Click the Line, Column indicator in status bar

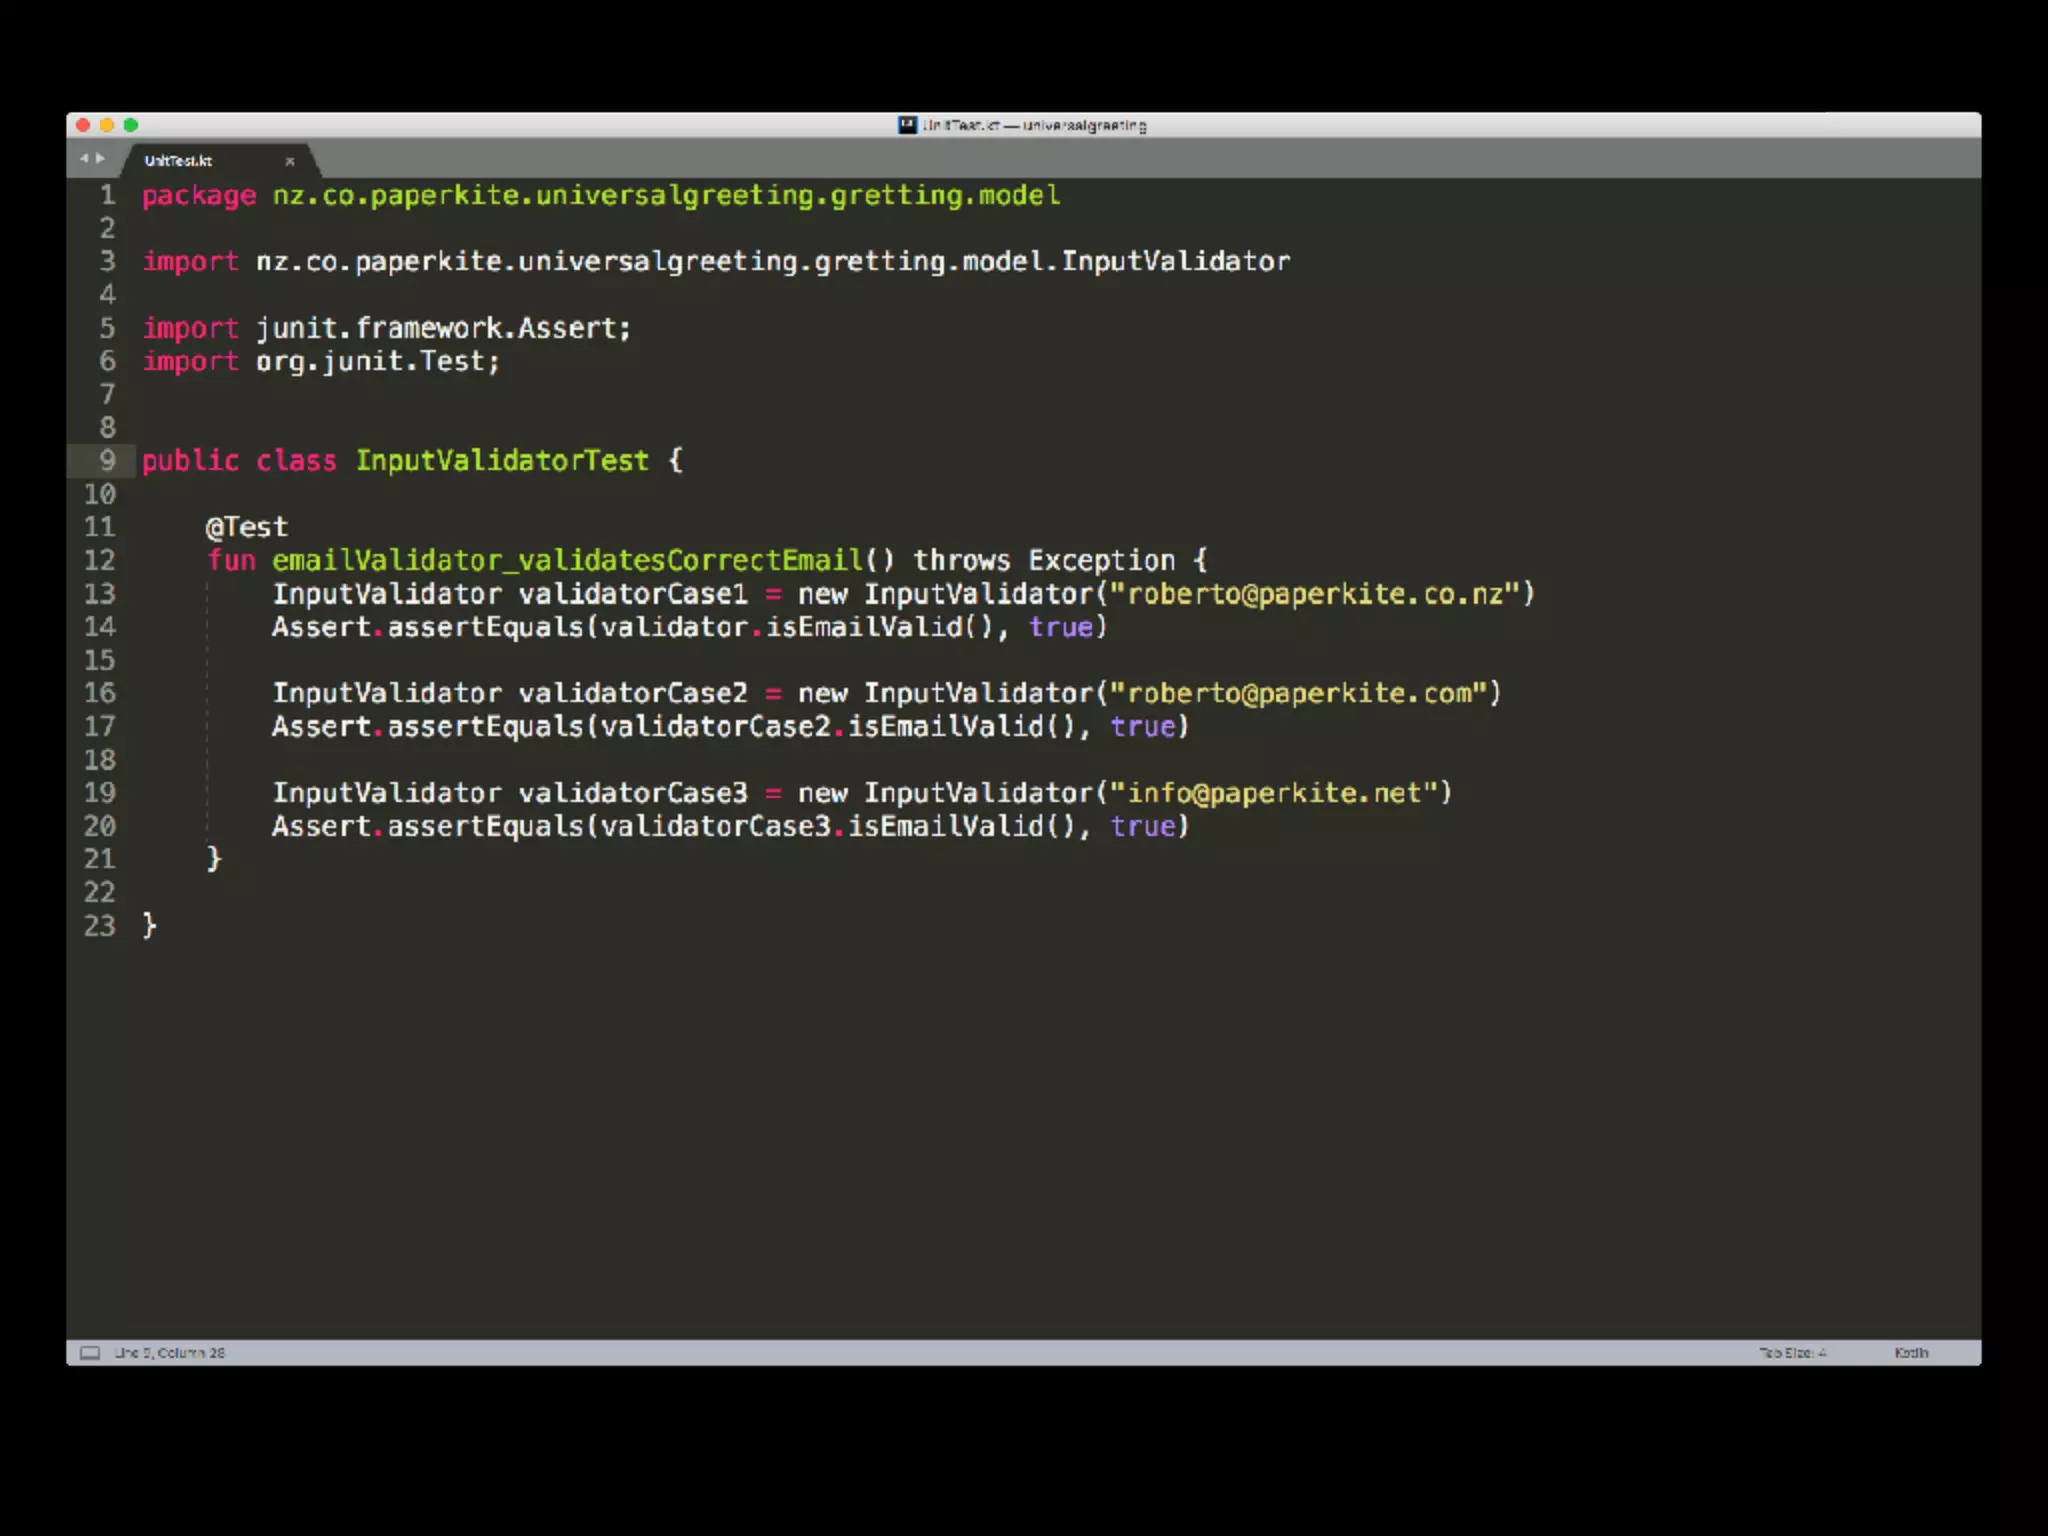point(170,1352)
